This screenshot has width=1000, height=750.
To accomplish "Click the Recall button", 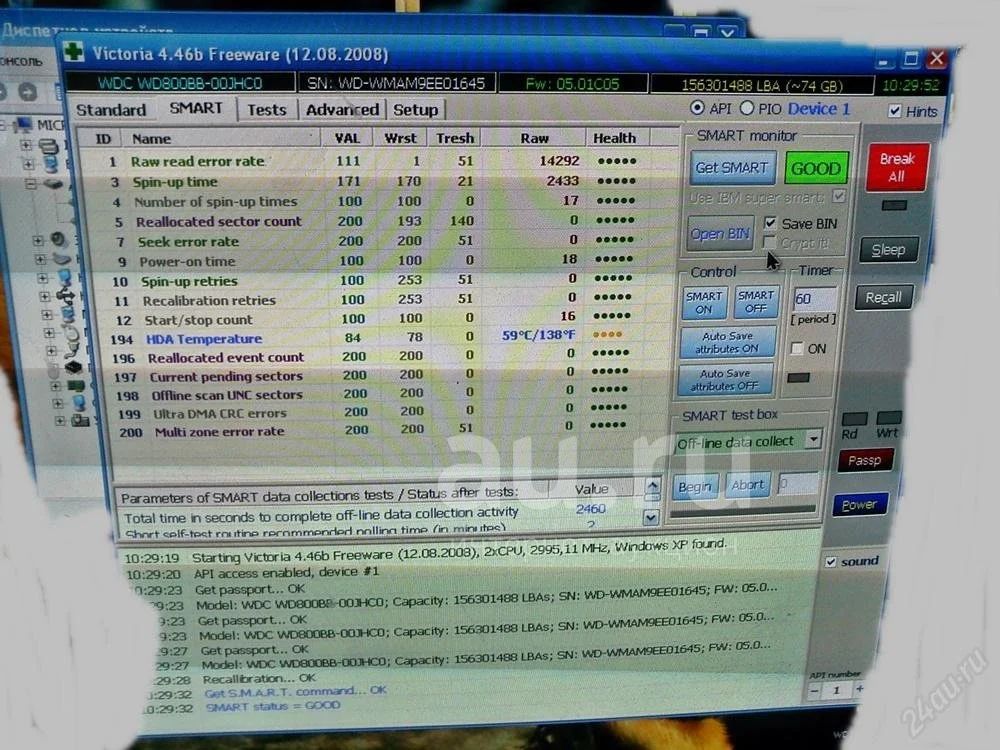I will 883,297.
